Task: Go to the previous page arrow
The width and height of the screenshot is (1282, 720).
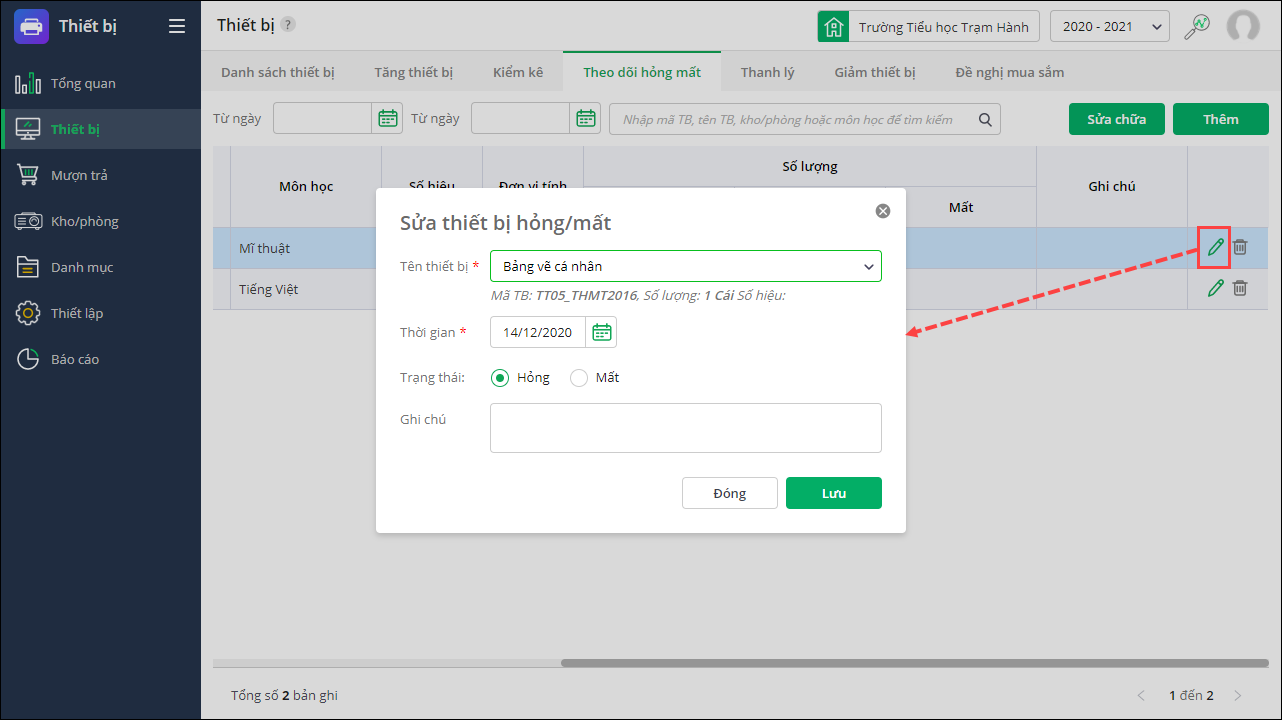Action: pos(1142,695)
